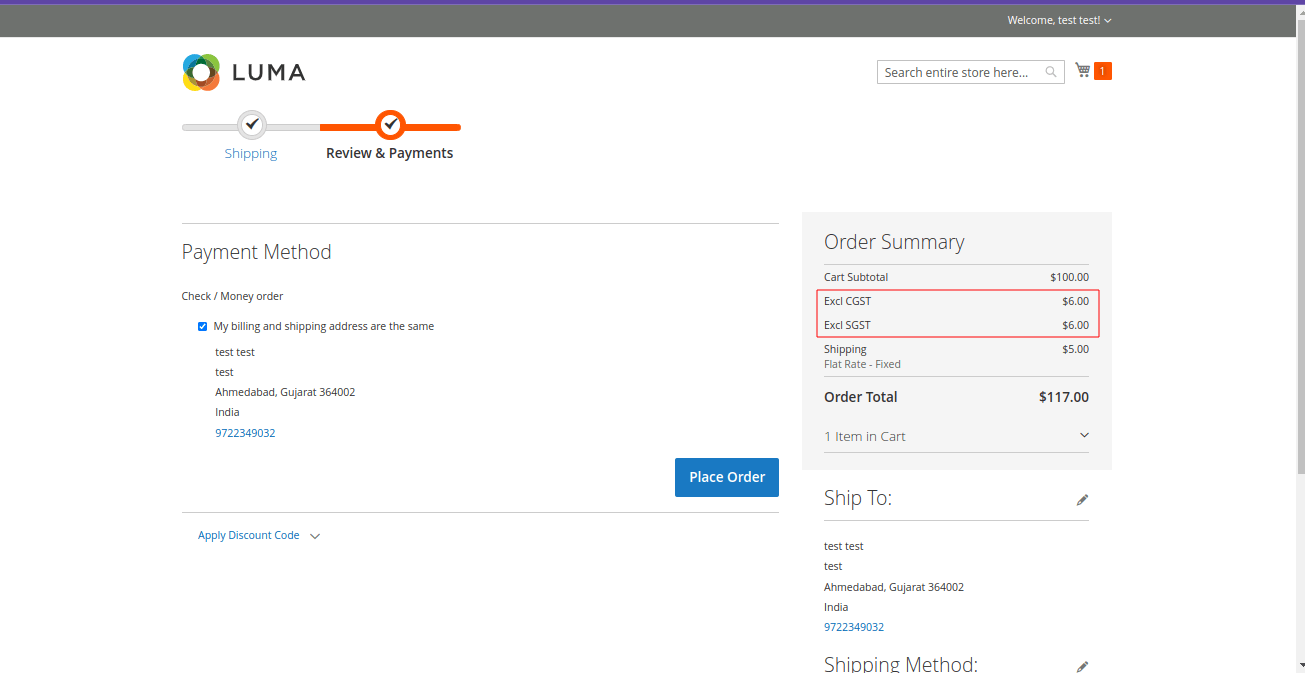Click the 'Search entire store here' input field

960,72
